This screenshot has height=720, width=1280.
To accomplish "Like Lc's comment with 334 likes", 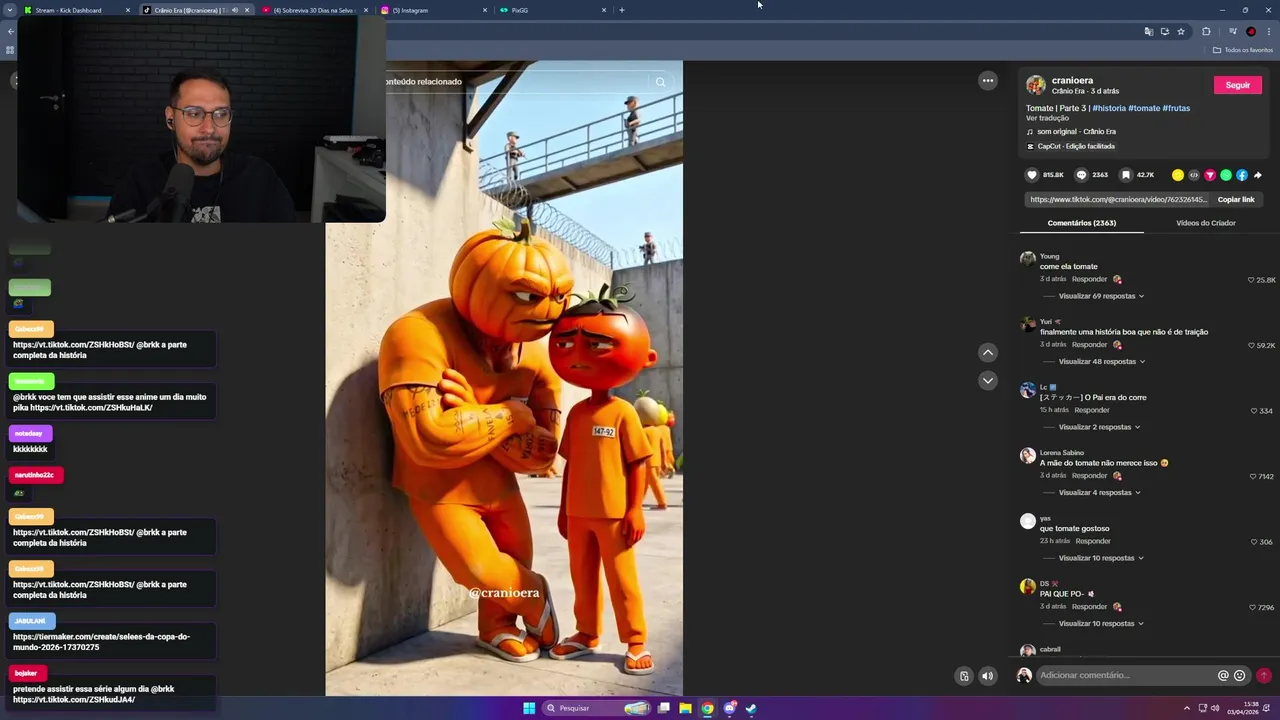I will click(x=1254, y=411).
